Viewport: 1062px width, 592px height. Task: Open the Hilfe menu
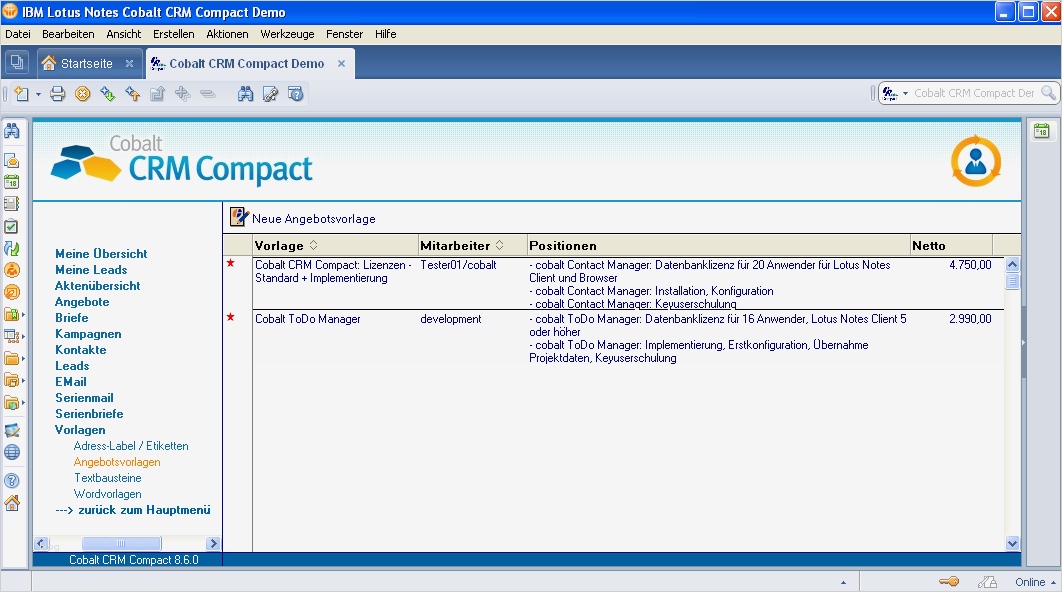[x=385, y=34]
